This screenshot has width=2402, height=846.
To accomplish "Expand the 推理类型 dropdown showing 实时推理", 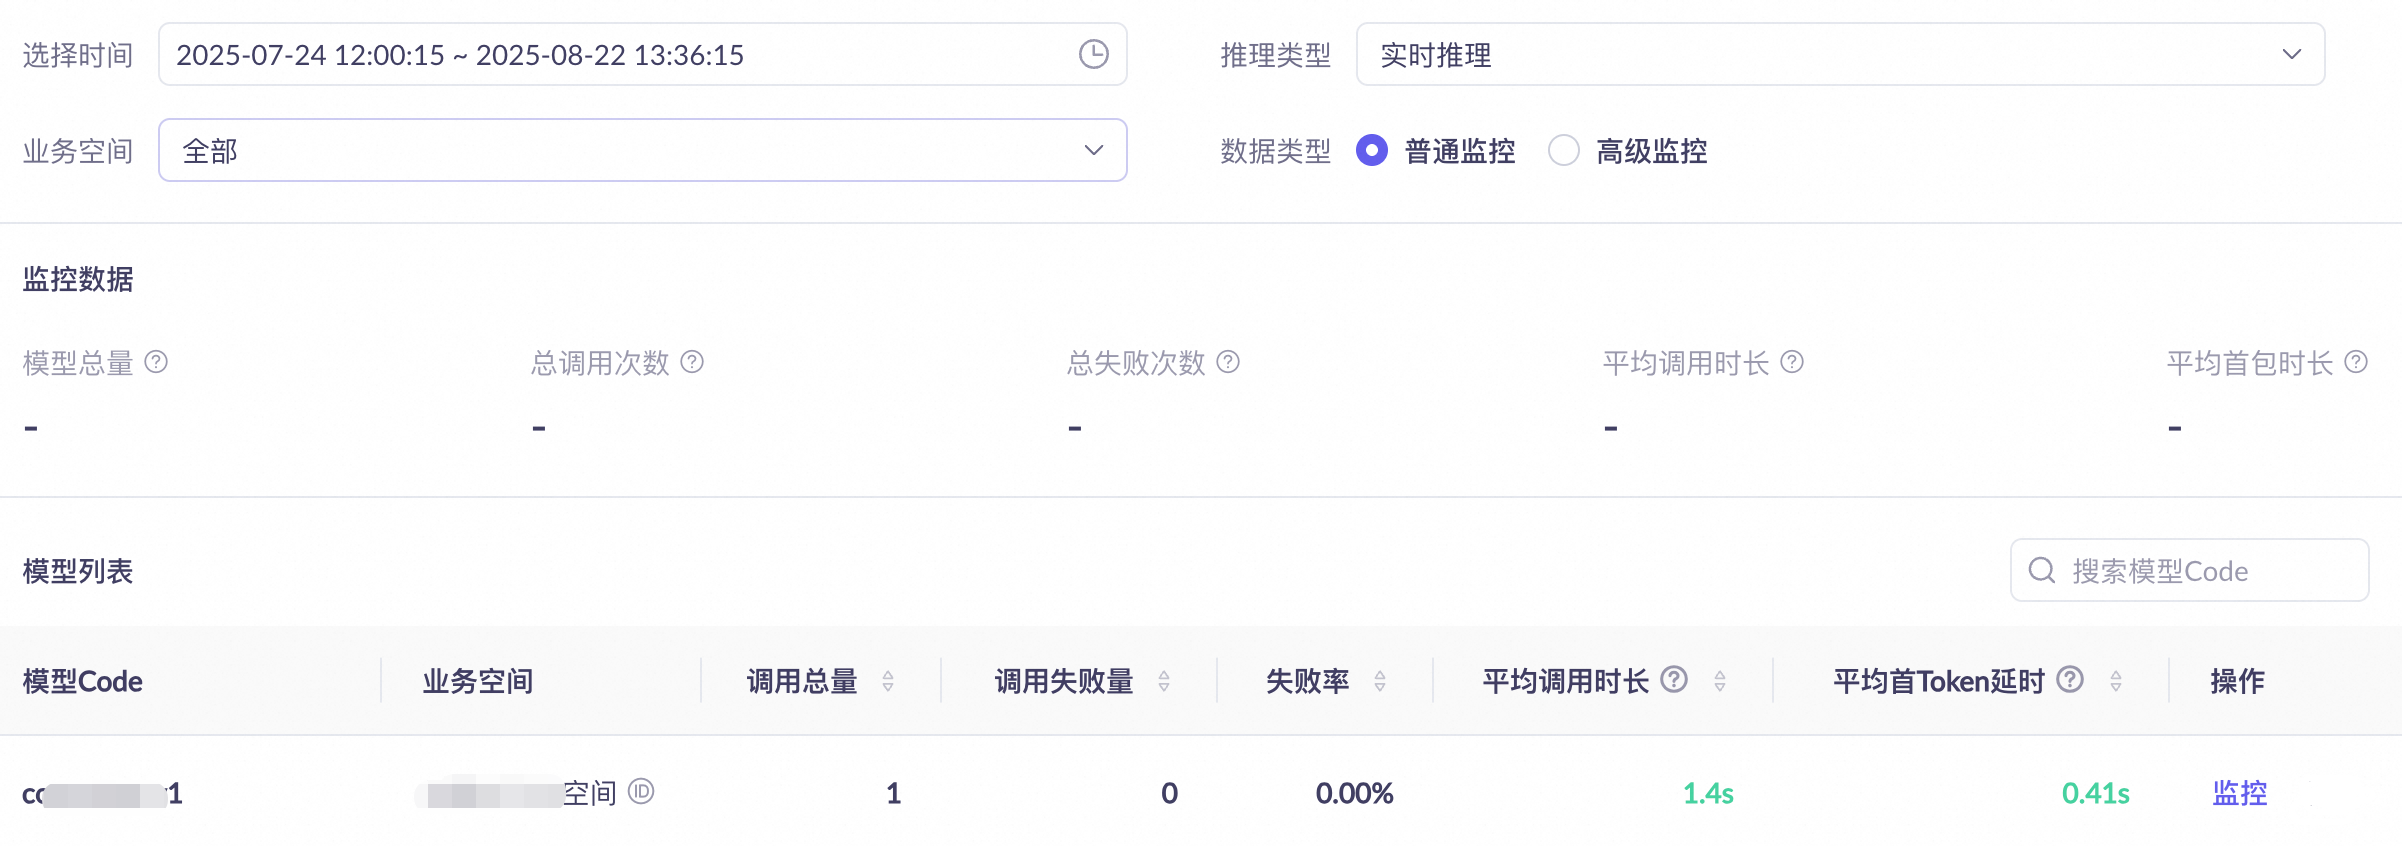I will [1840, 54].
